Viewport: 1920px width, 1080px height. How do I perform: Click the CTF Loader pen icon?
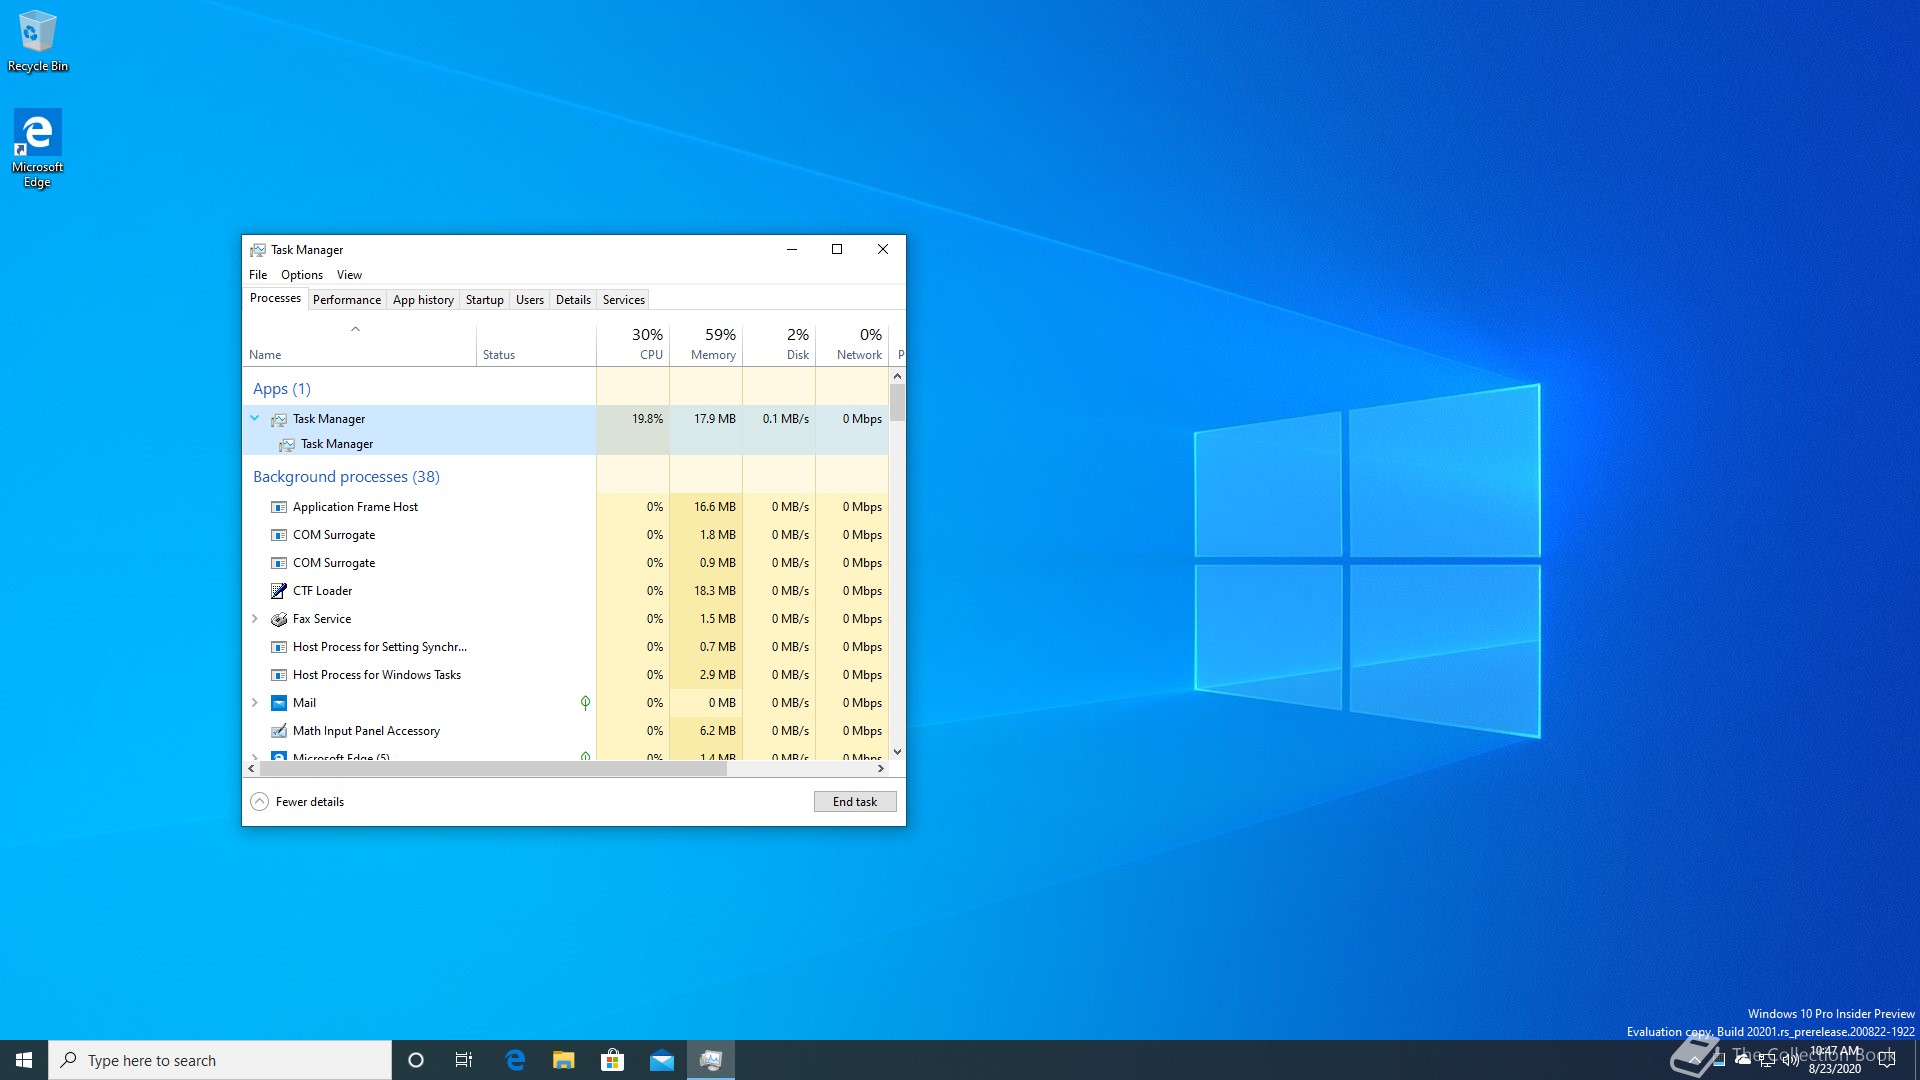point(279,591)
